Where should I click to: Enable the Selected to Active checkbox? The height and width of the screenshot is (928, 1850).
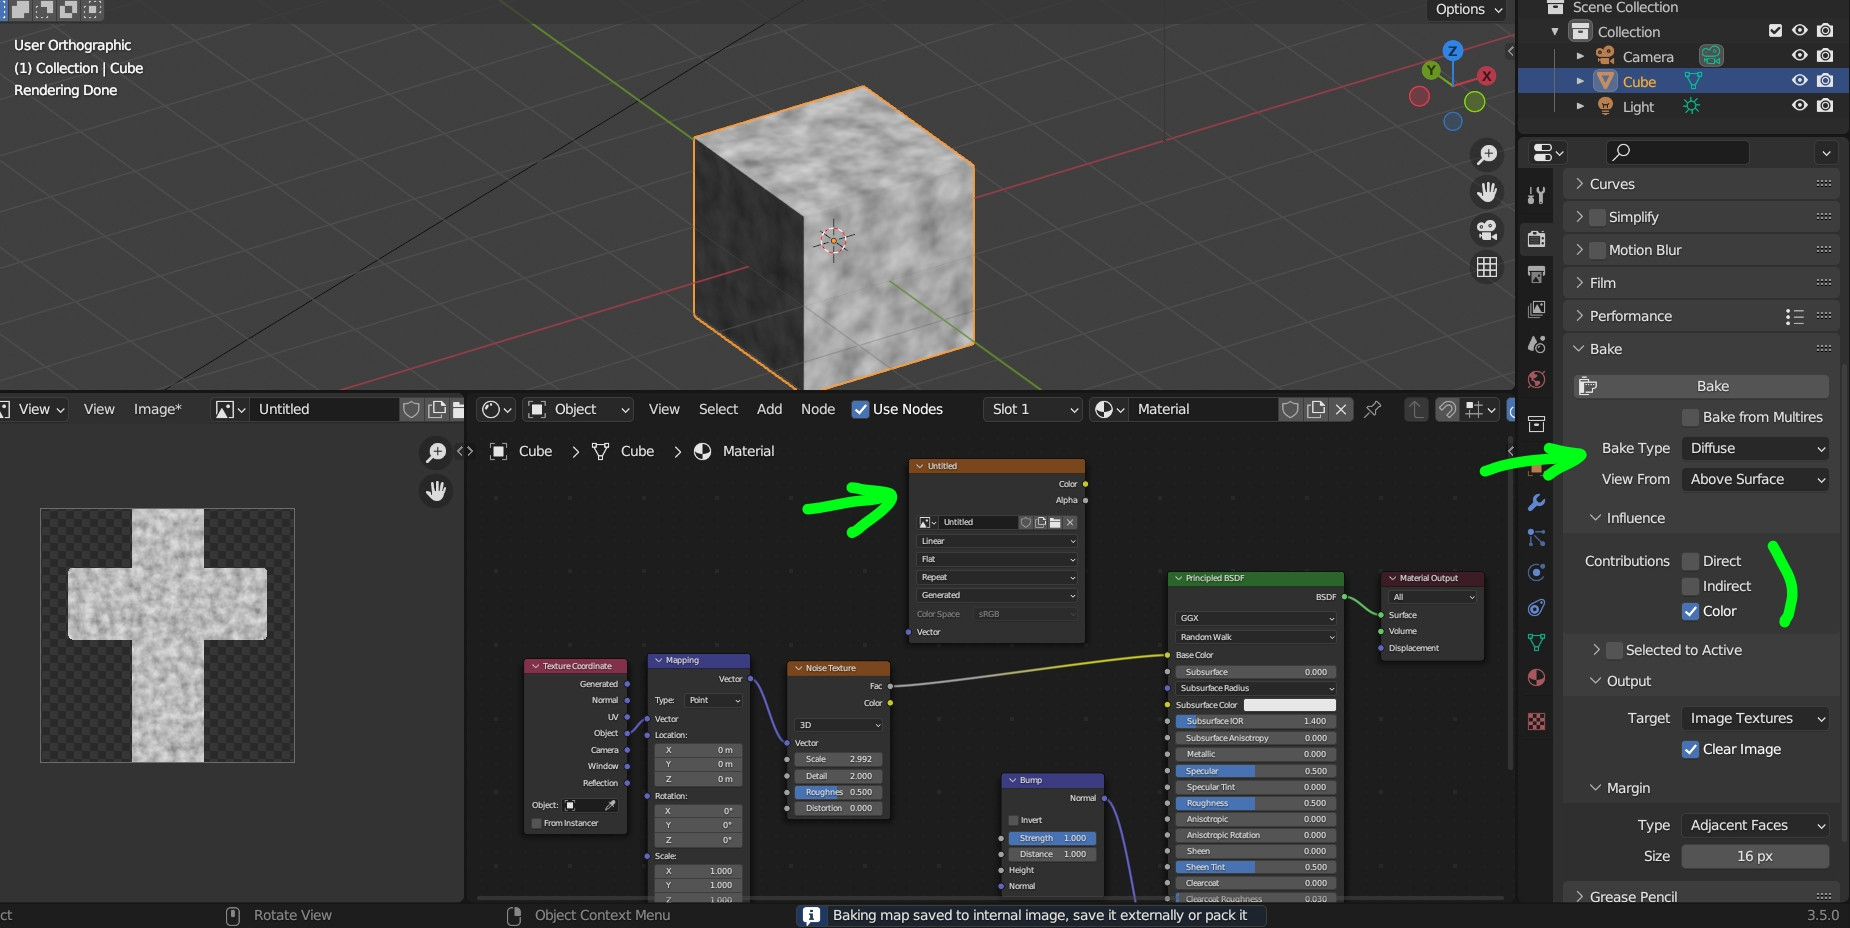1614,650
